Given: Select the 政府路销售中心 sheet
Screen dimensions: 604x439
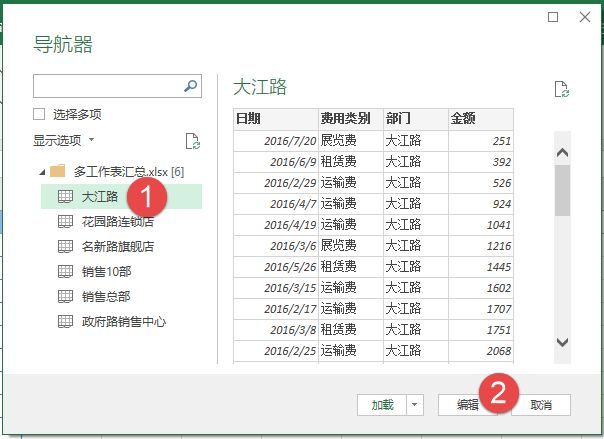Looking at the screenshot, I should pyautogui.click(x=124, y=322).
